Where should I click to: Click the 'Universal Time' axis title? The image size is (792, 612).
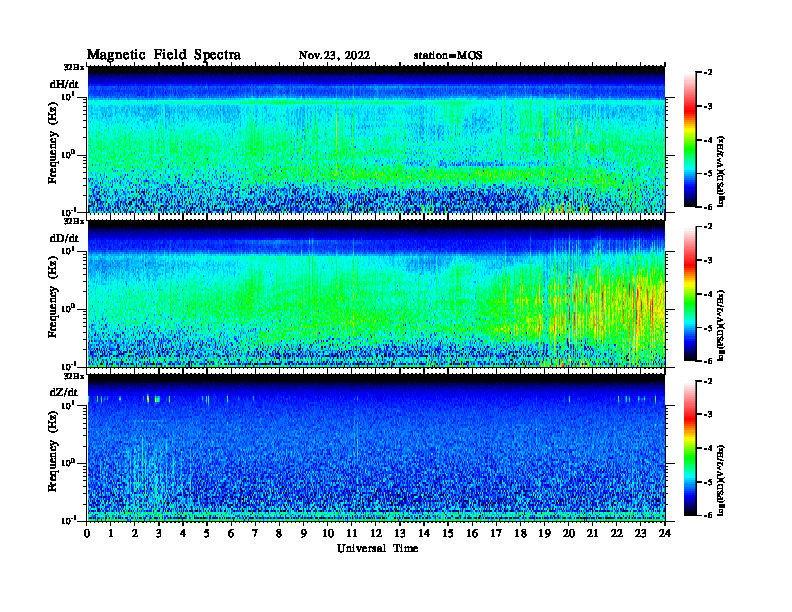tap(377, 548)
